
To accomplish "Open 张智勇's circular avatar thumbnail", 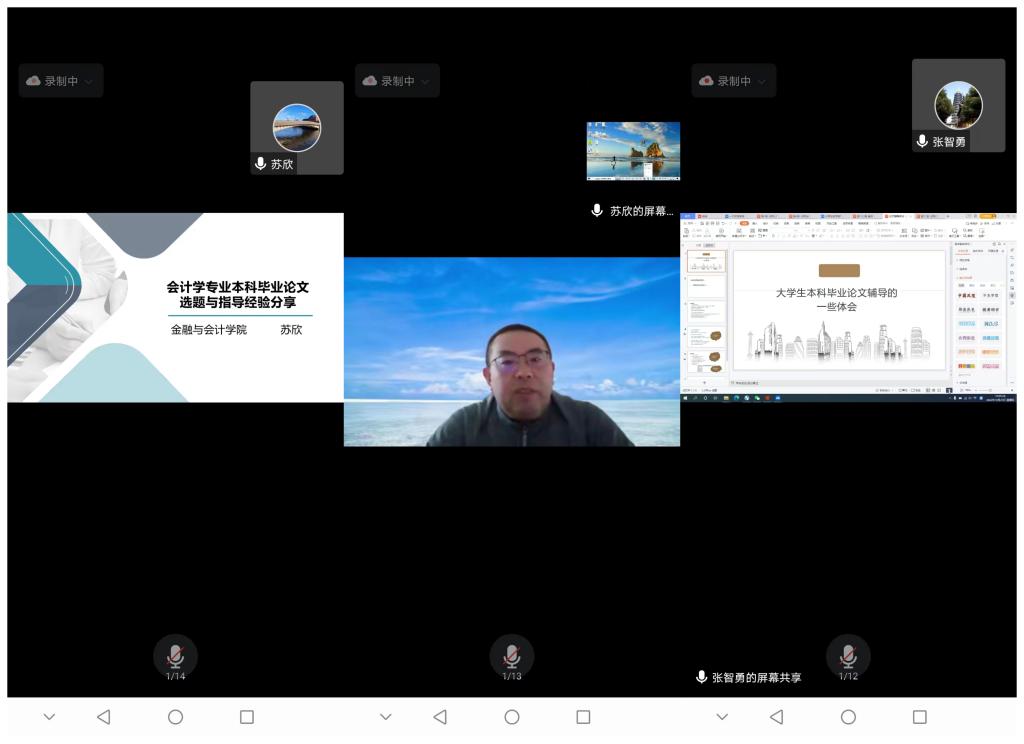I will pos(958,105).
